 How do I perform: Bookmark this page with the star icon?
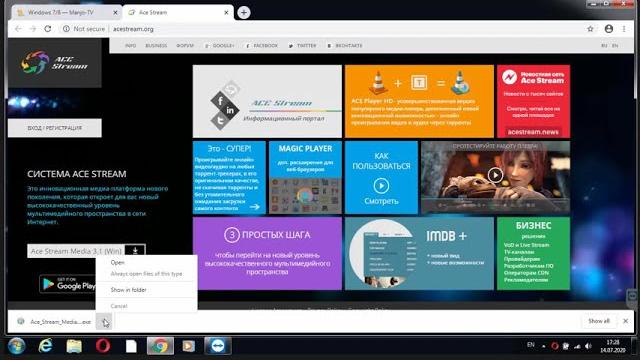coord(590,29)
